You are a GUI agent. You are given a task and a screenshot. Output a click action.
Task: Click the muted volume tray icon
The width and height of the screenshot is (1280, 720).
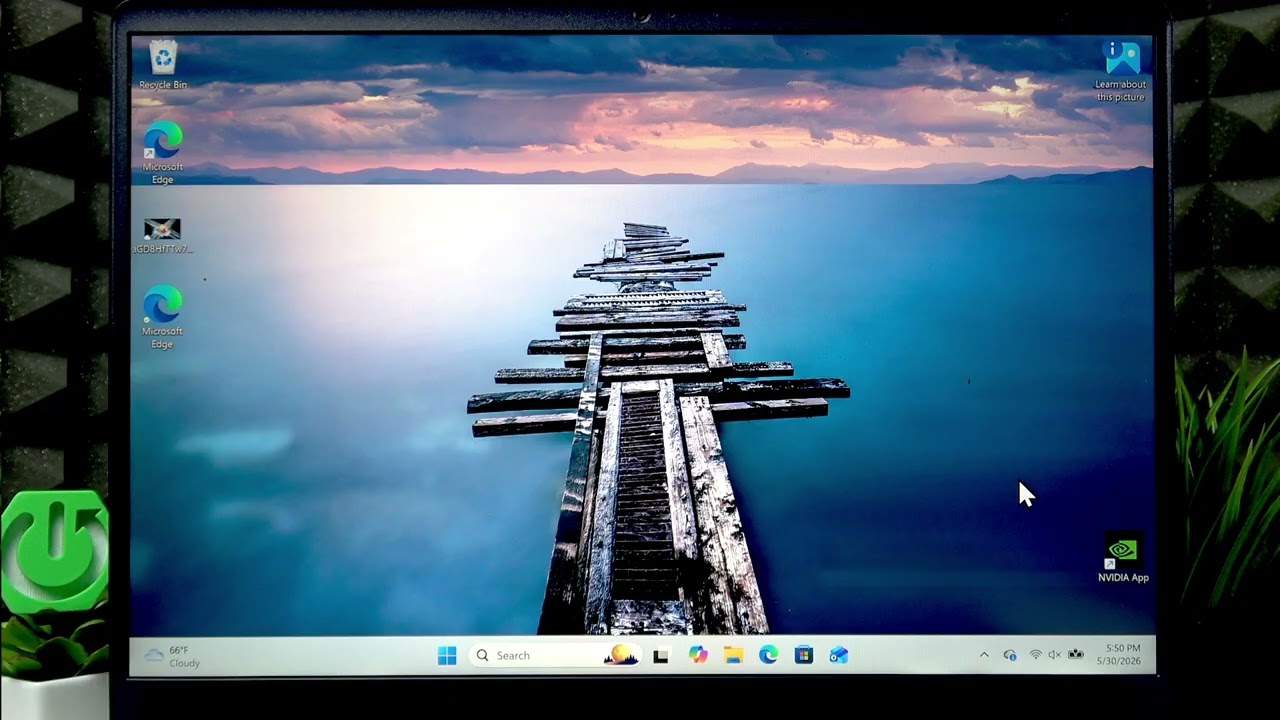coord(1054,655)
